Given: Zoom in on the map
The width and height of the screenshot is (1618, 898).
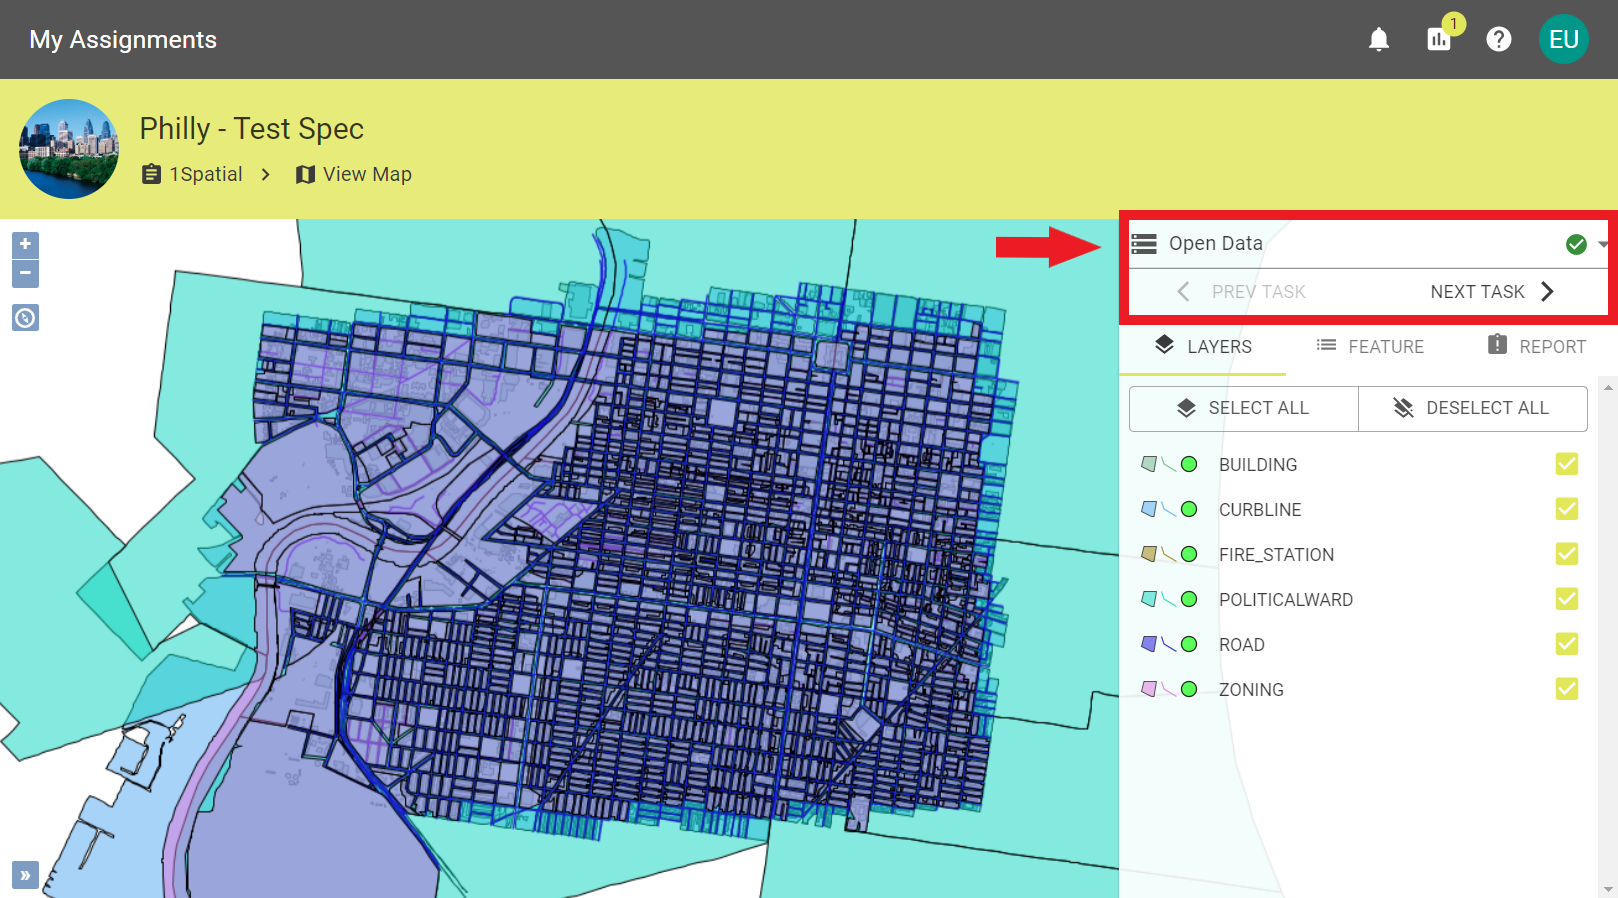Looking at the screenshot, I should point(25,244).
